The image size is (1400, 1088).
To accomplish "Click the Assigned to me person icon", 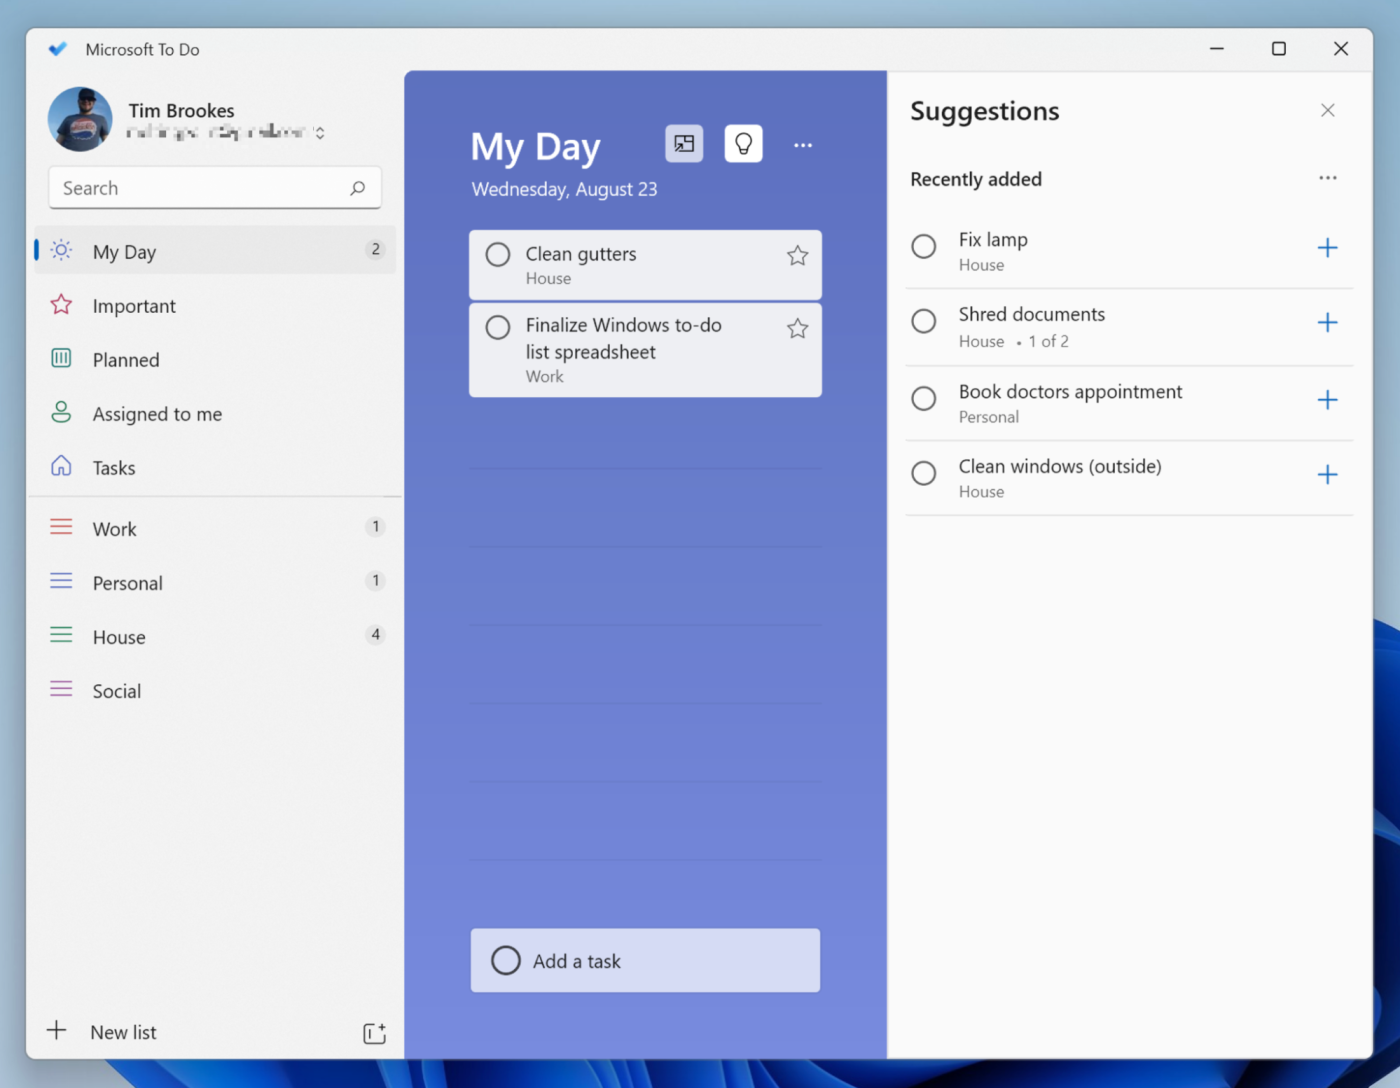I will (61, 412).
